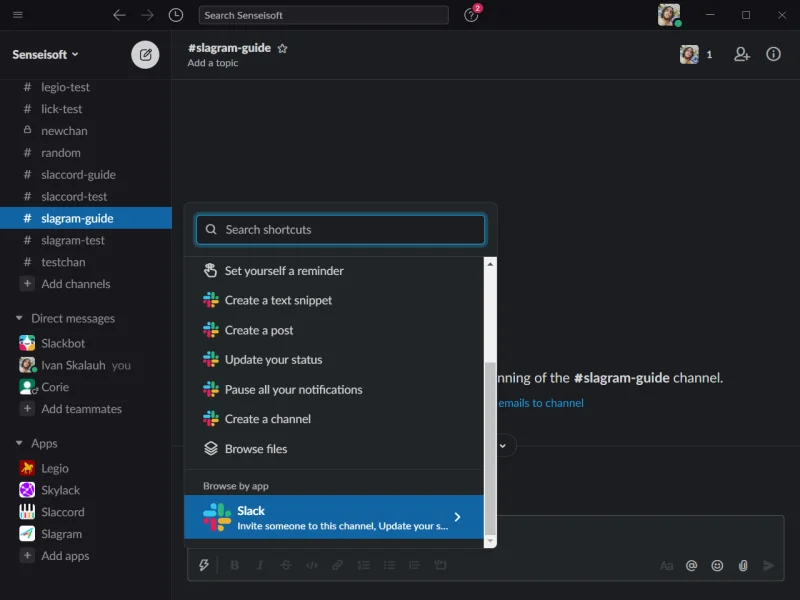Viewport: 800px width, 600px height.
Task: Toggle inline code formatting in composer
Action: (x=312, y=565)
